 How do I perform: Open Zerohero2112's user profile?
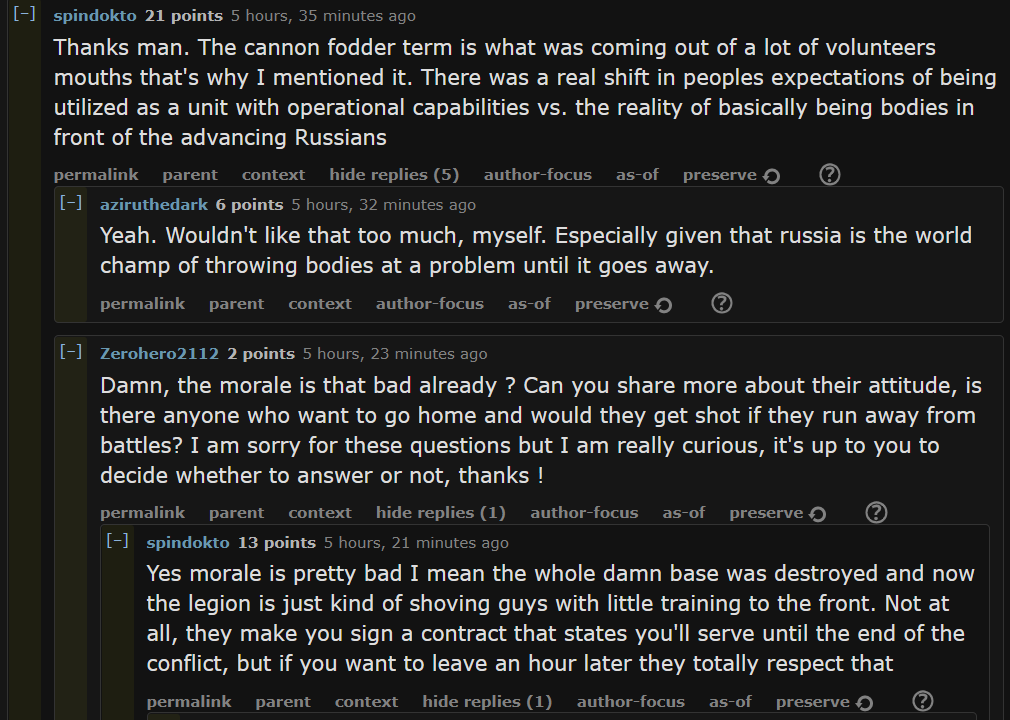click(159, 353)
